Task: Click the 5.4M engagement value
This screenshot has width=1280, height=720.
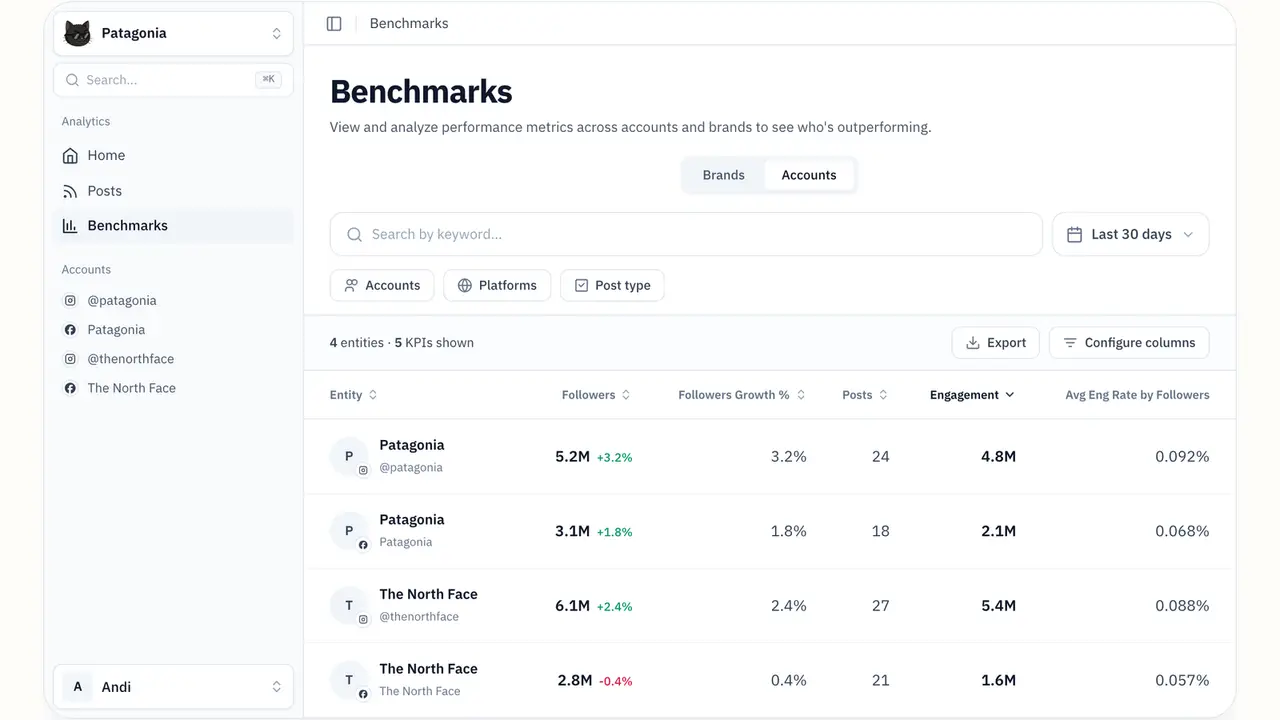Action: pyautogui.click(x=998, y=605)
